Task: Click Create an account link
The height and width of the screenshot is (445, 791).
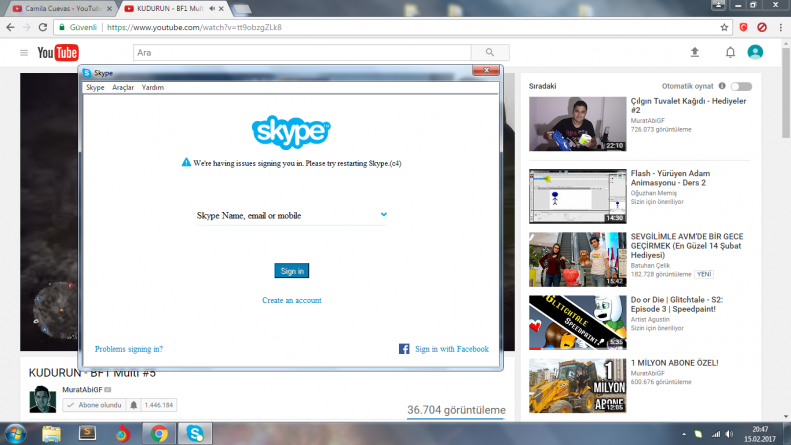Action: [x=292, y=300]
